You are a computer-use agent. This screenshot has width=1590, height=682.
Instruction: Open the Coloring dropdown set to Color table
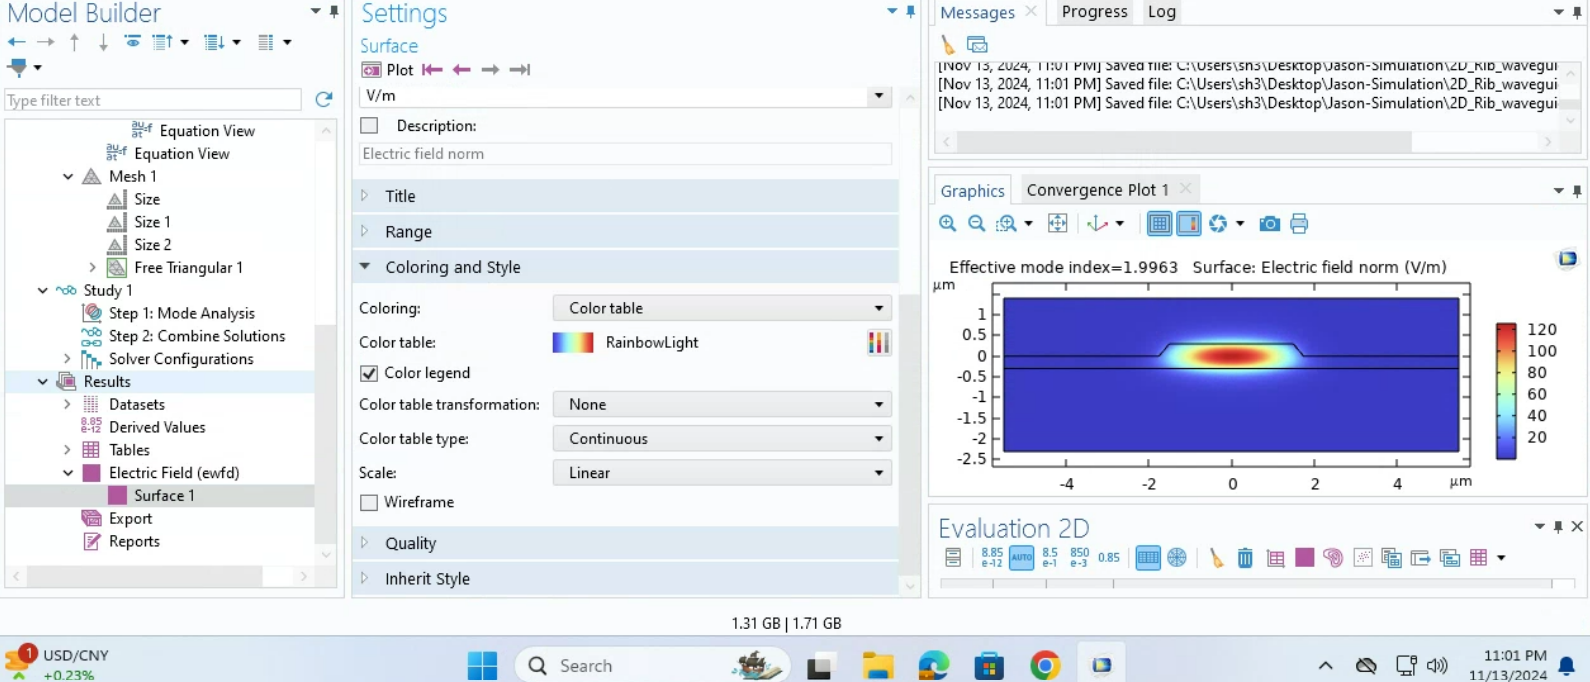(x=721, y=309)
